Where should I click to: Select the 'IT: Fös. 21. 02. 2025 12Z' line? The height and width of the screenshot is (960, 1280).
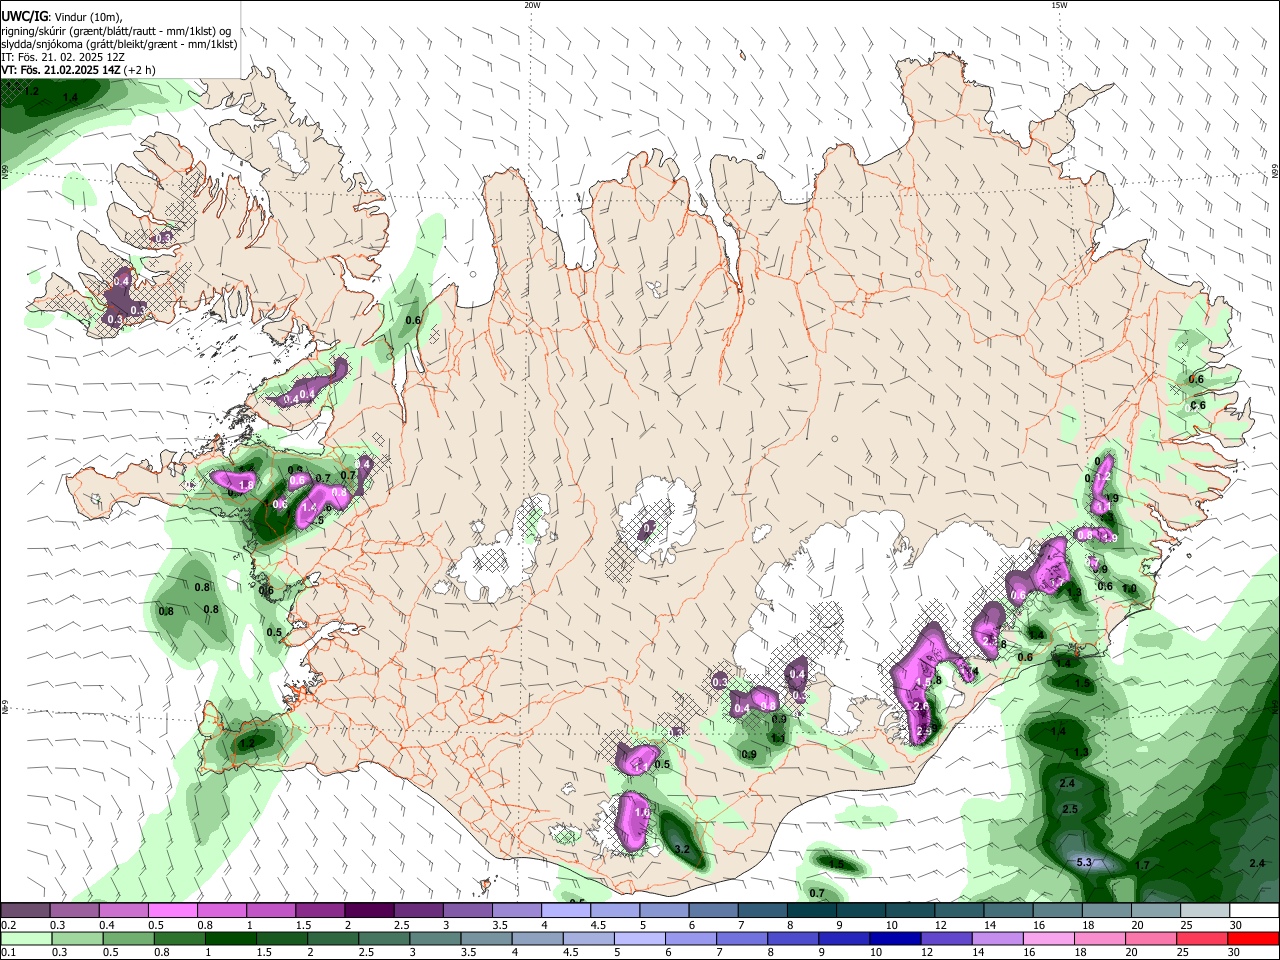tap(62, 57)
